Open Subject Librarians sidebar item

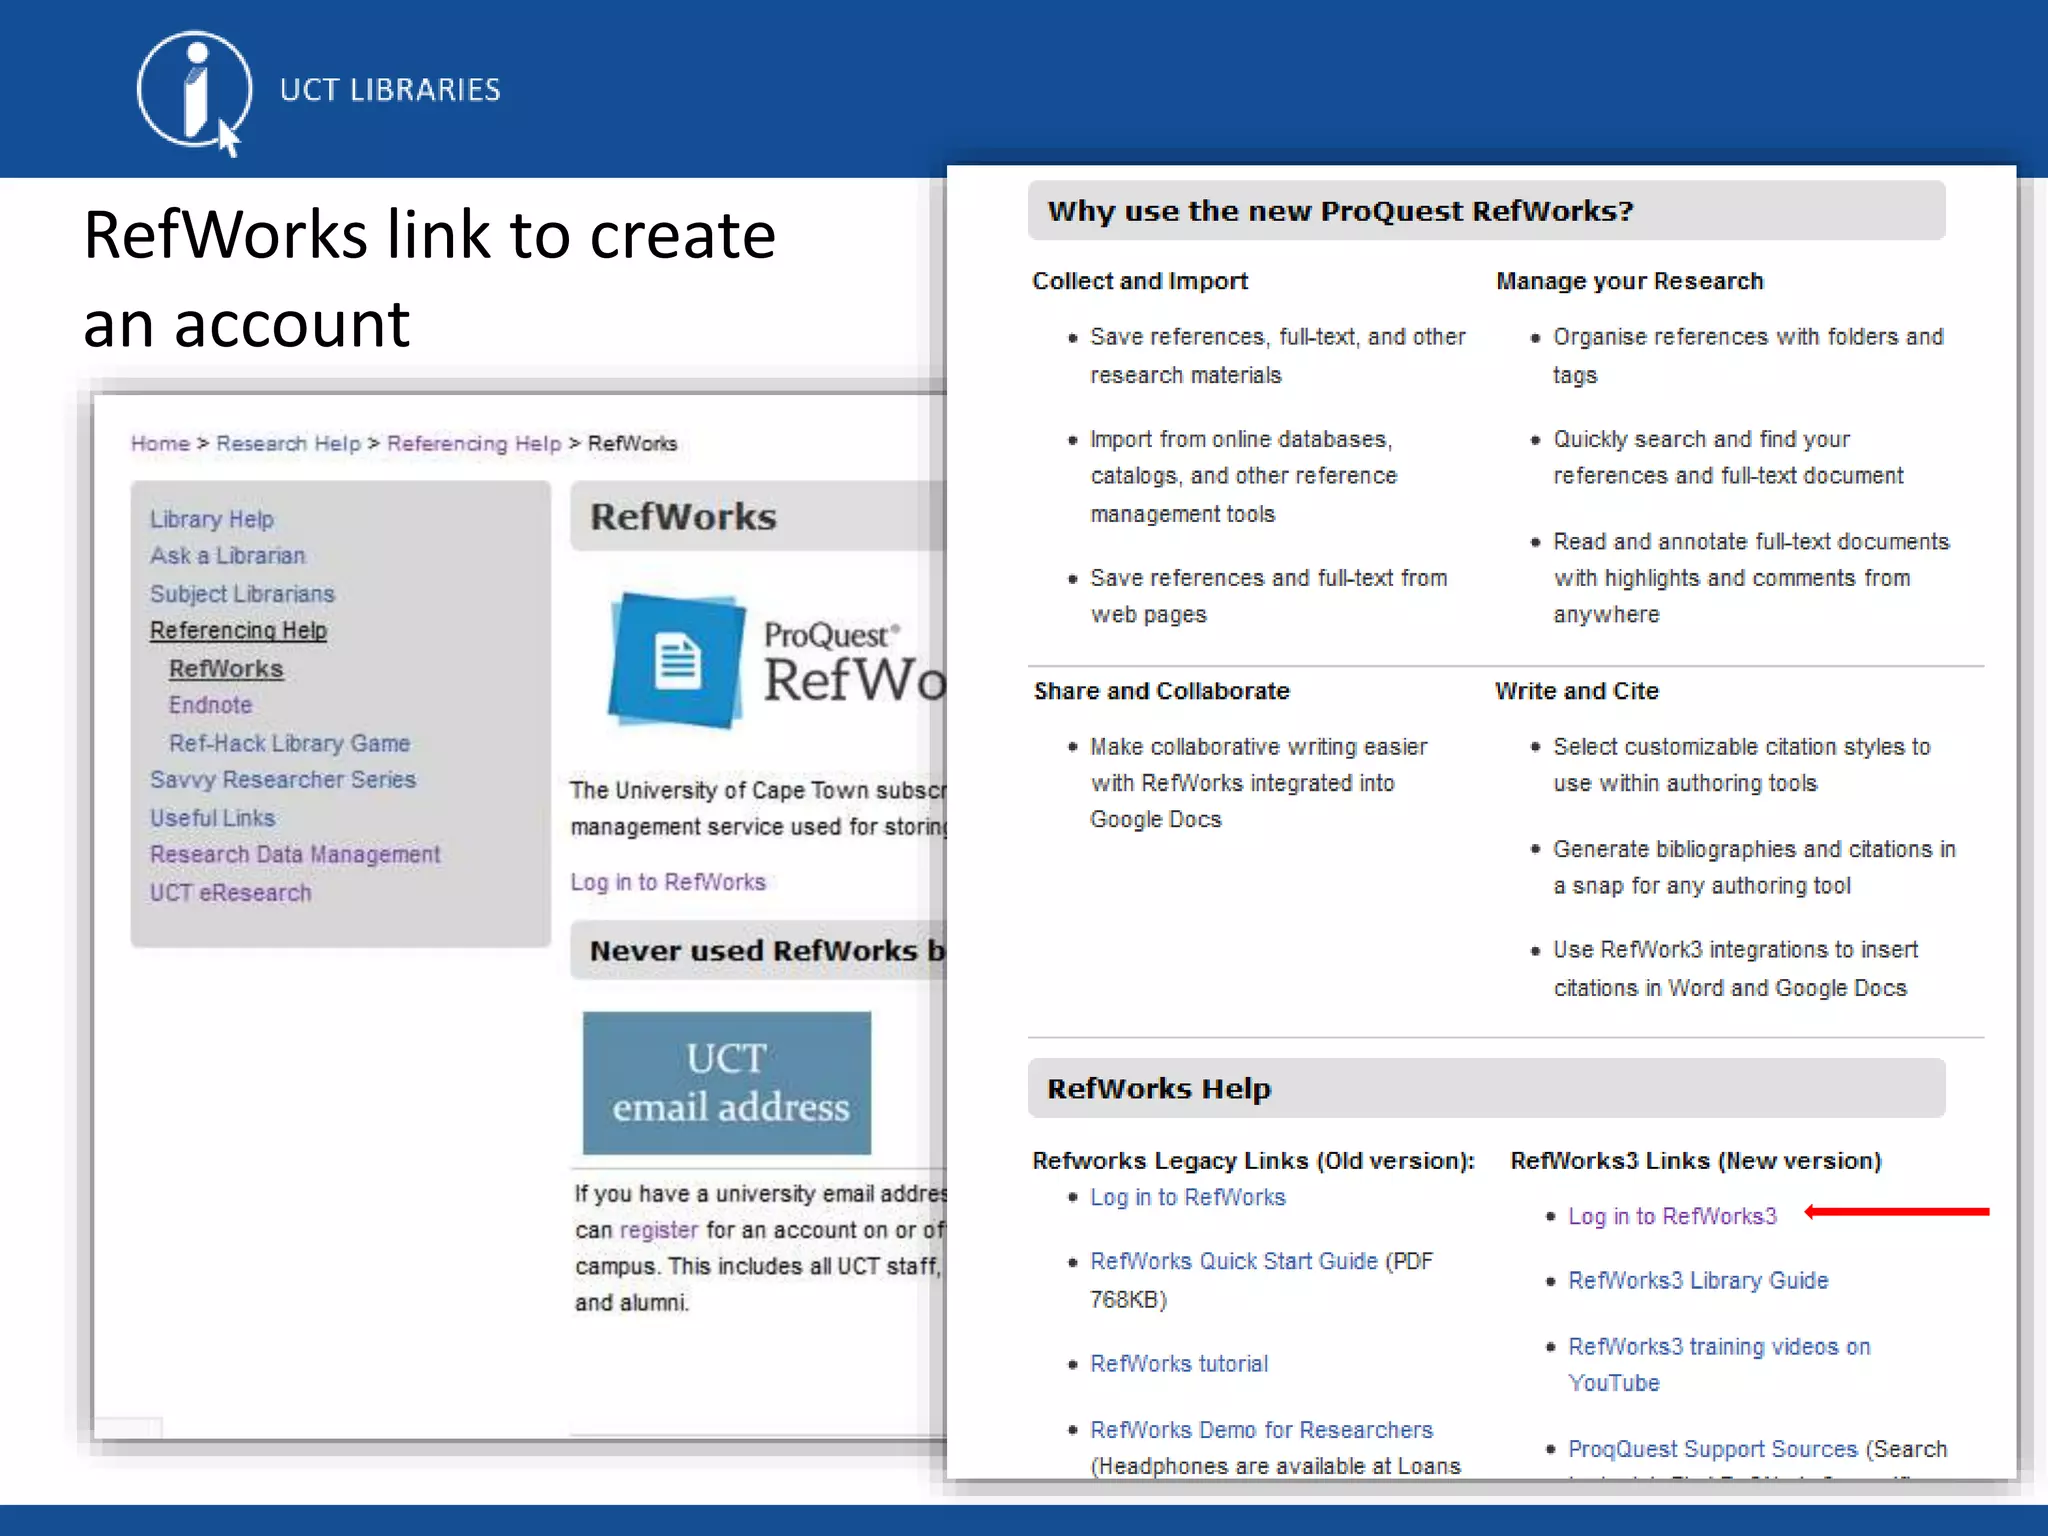[242, 594]
